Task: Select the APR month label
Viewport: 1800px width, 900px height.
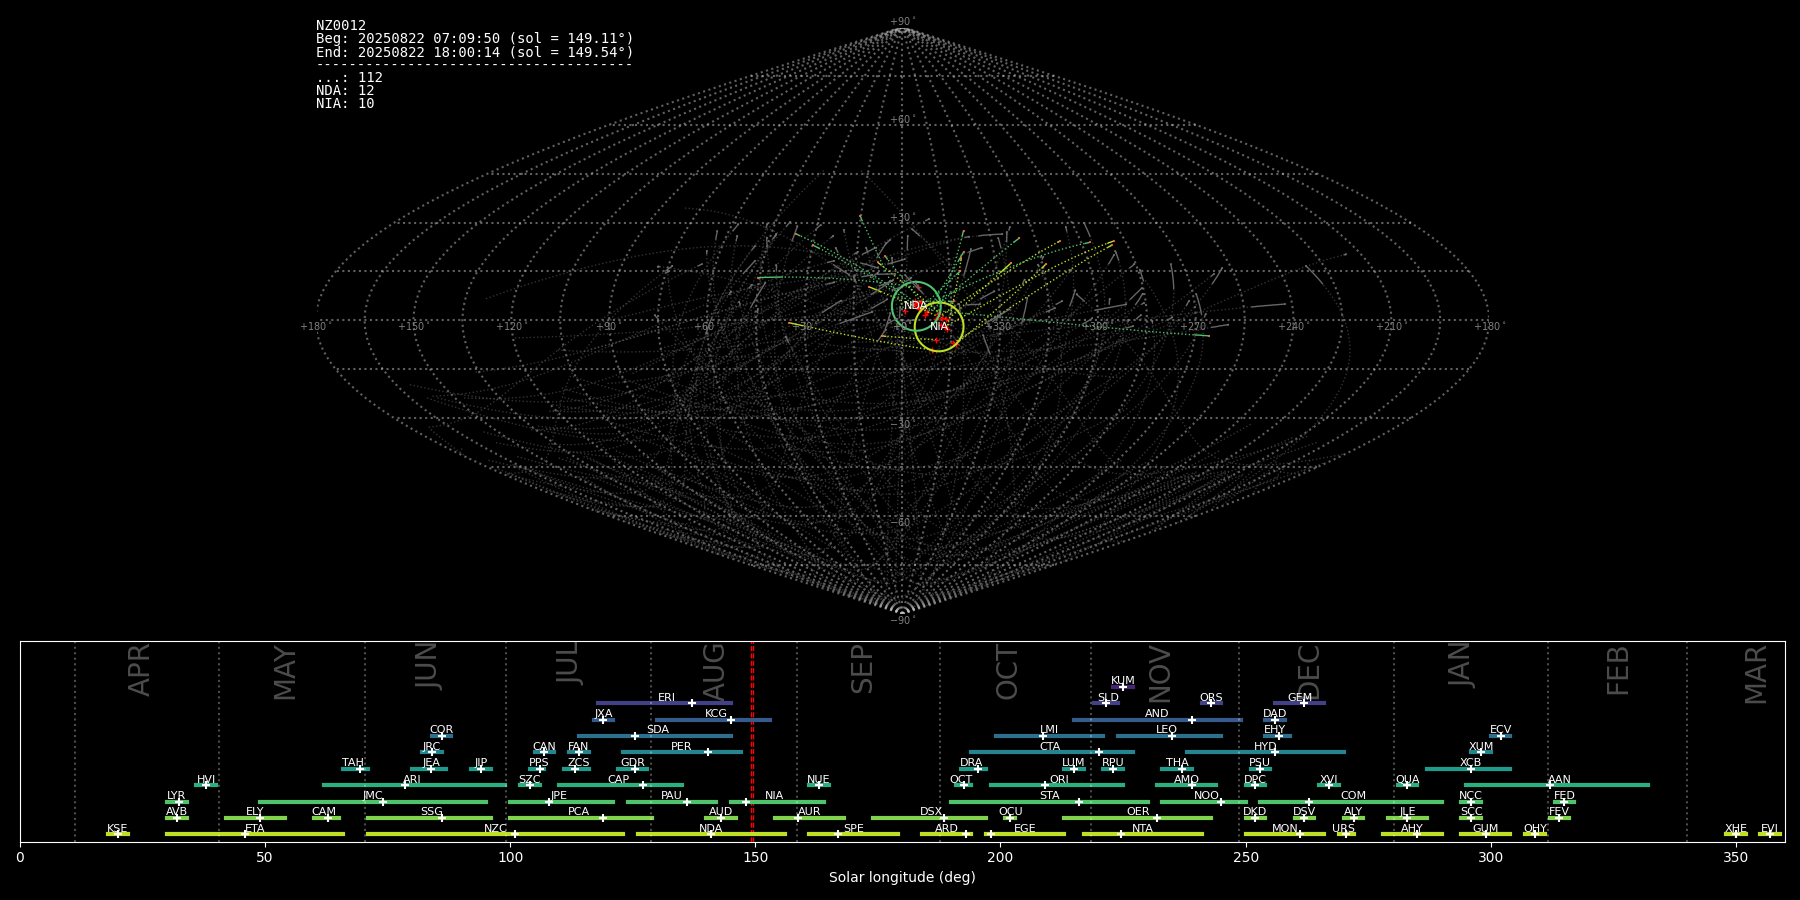Action: (x=140, y=670)
